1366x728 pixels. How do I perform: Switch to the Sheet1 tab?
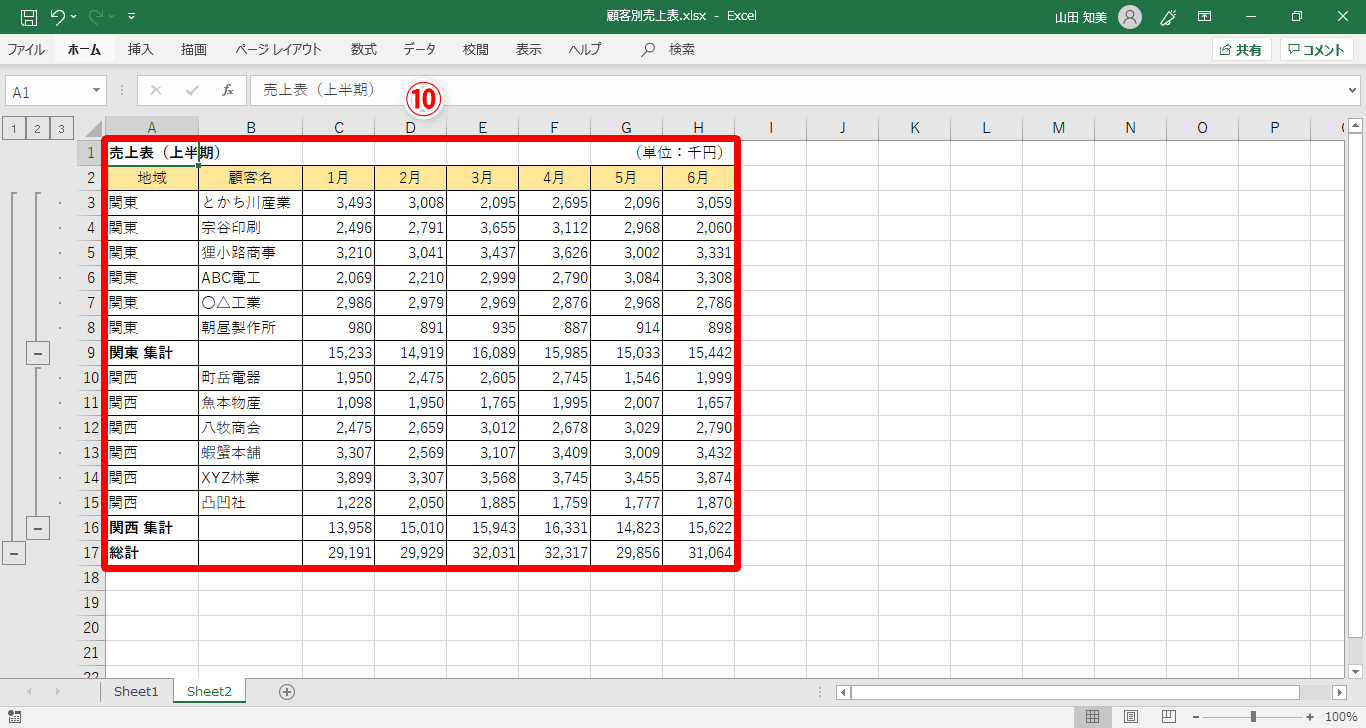[x=136, y=691]
